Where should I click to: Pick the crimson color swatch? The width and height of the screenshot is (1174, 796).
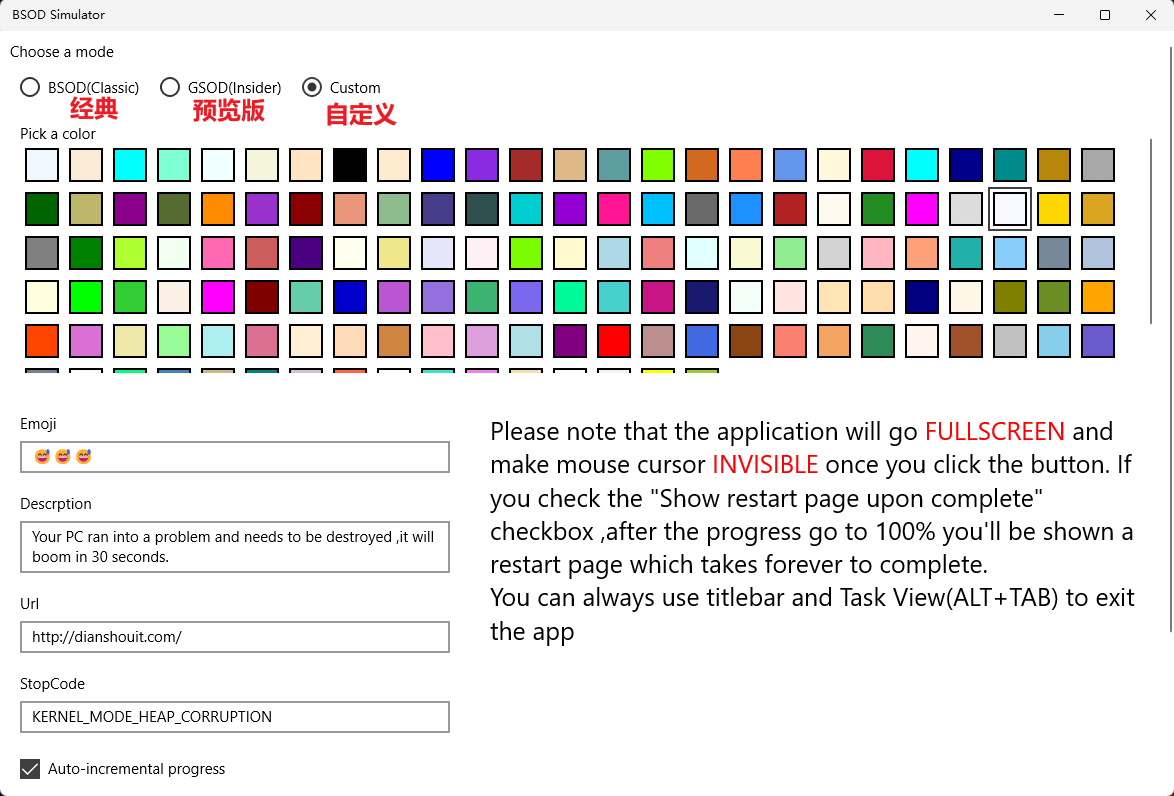878,165
